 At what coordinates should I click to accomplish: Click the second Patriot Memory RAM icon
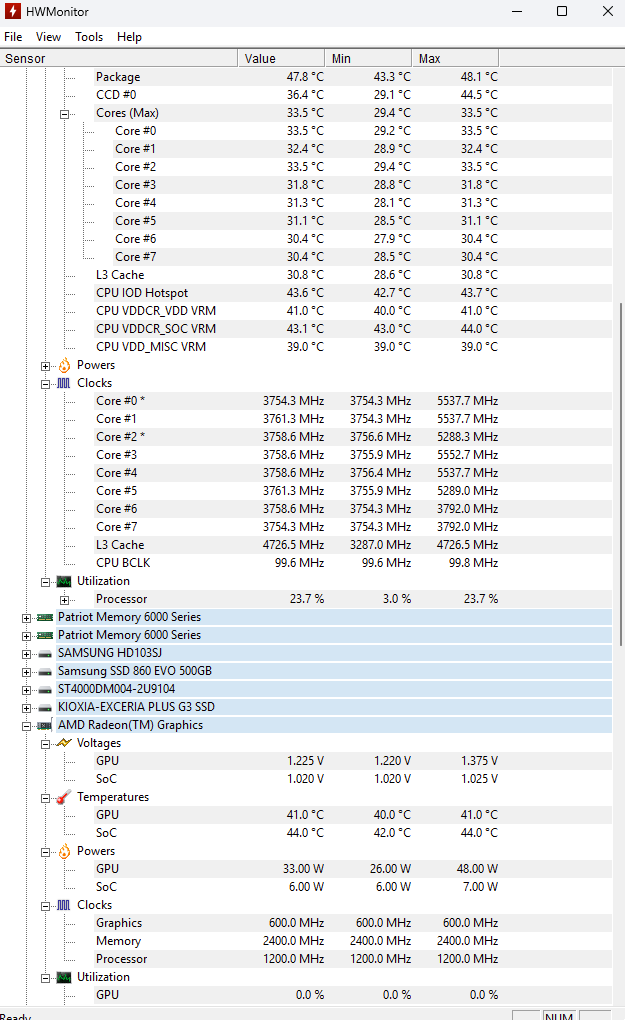45,636
